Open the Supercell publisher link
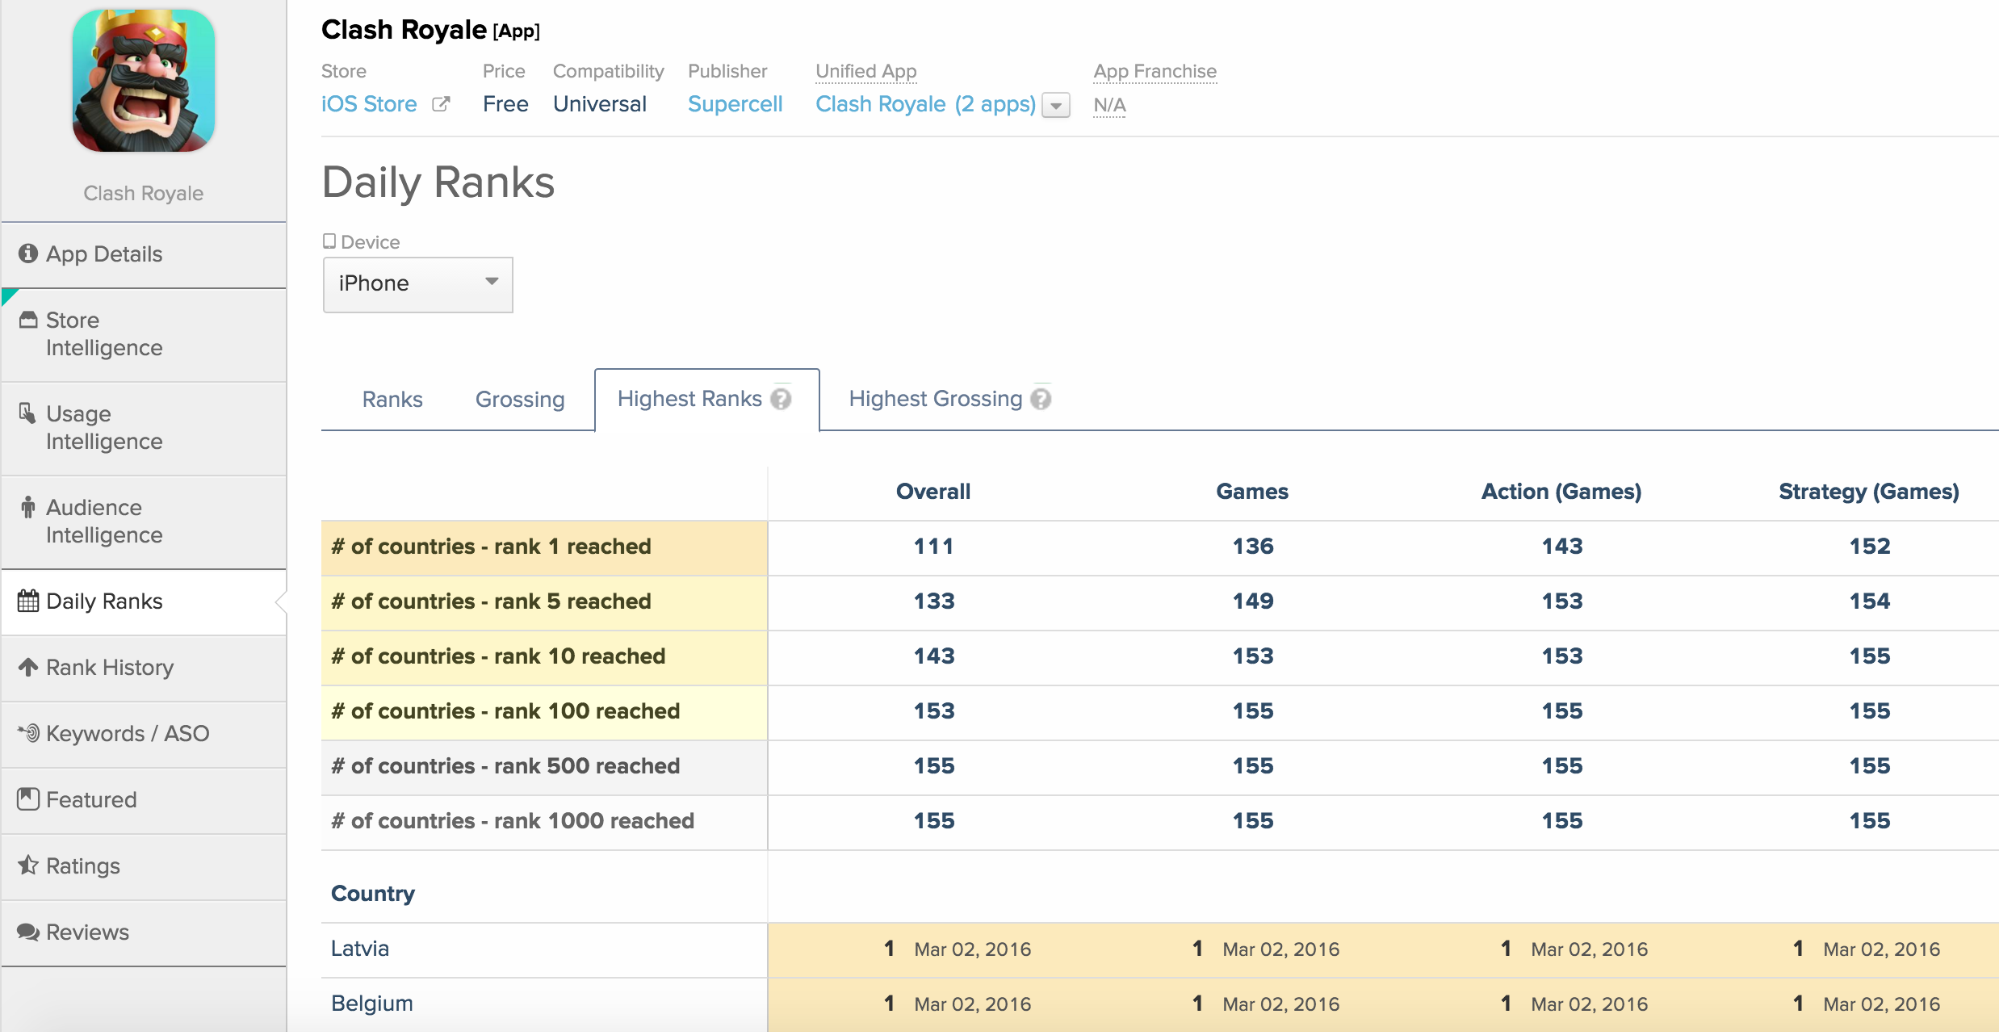 tap(735, 104)
